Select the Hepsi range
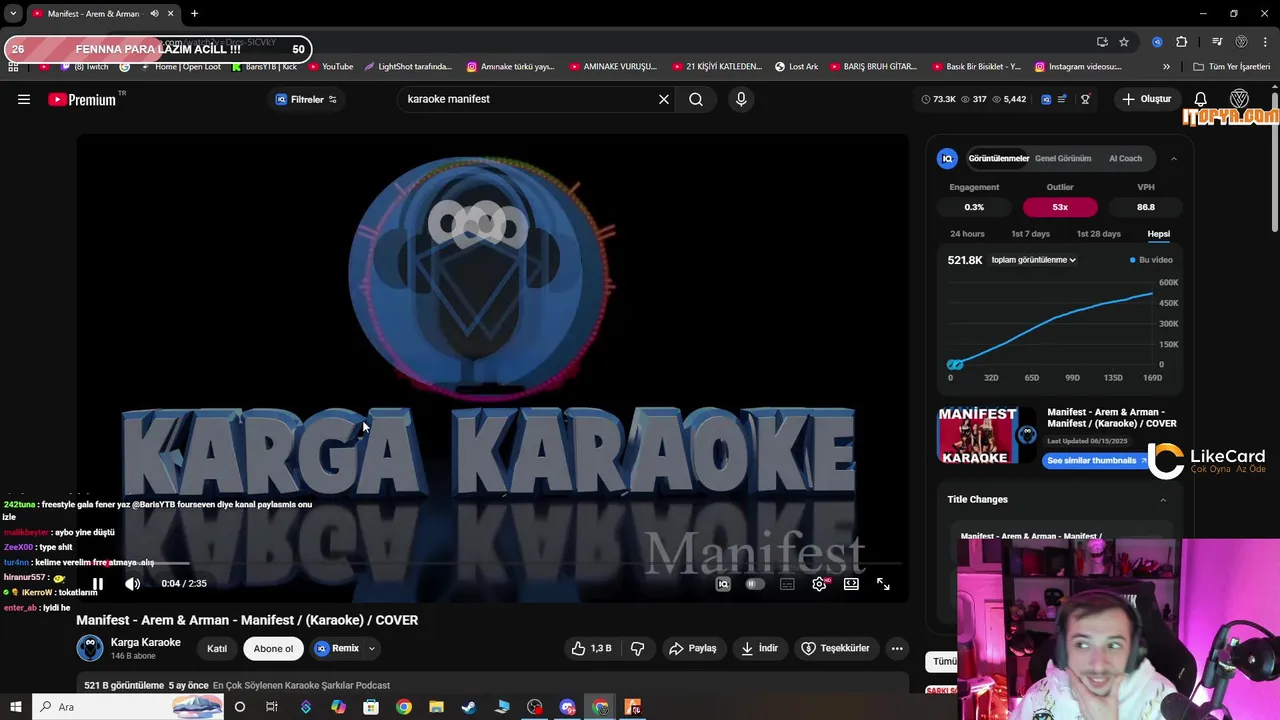Viewport: 1280px width, 720px height. click(x=1159, y=234)
